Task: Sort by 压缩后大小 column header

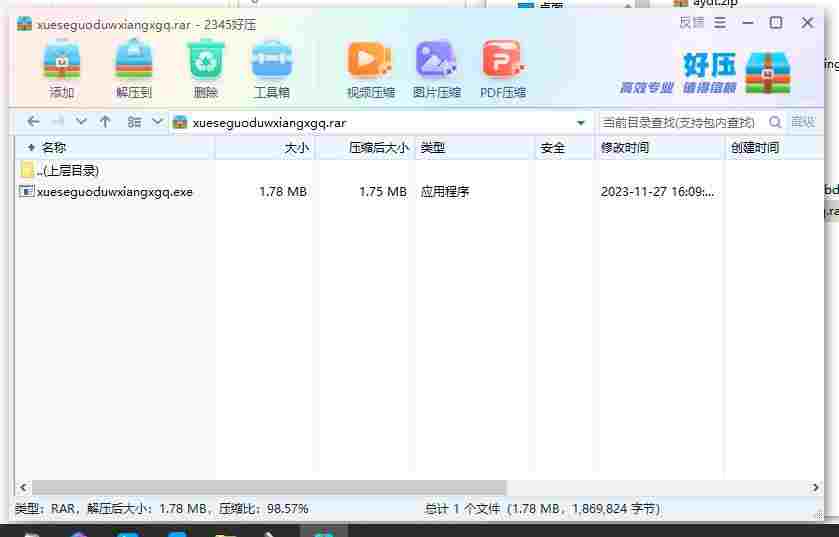Action: point(366,148)
